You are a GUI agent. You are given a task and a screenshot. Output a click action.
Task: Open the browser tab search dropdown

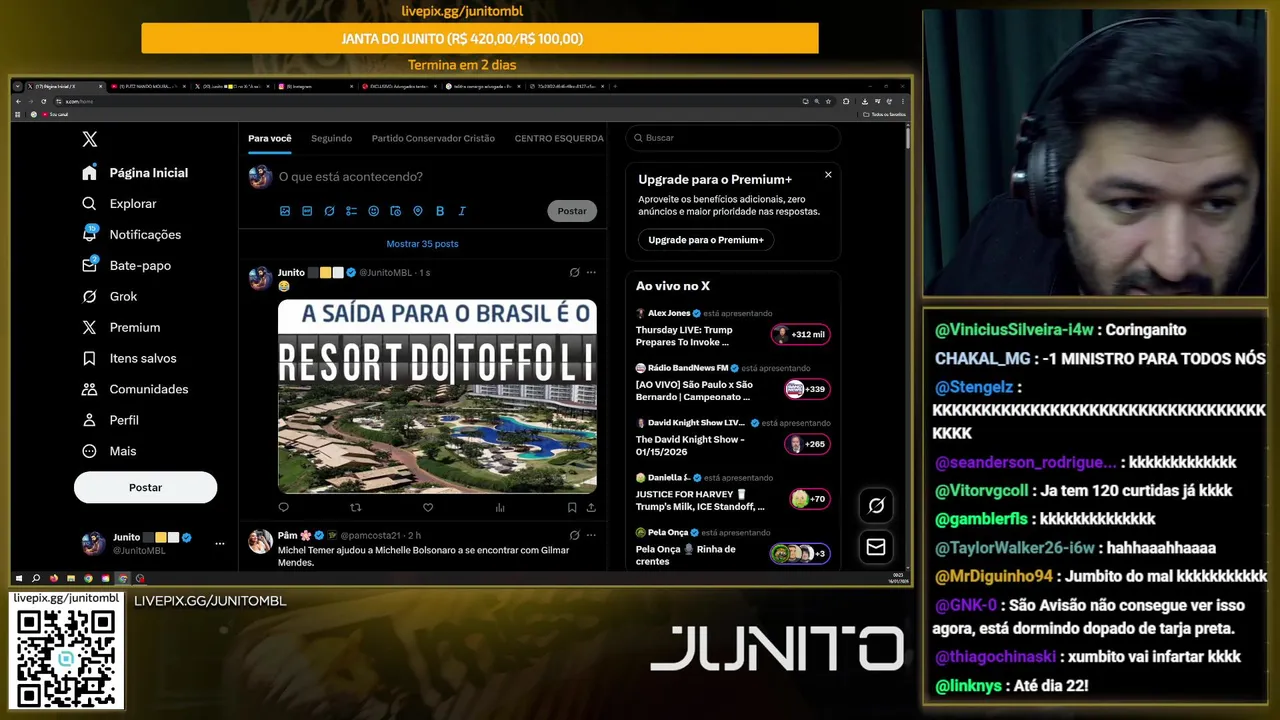click(x=18, y=87)
